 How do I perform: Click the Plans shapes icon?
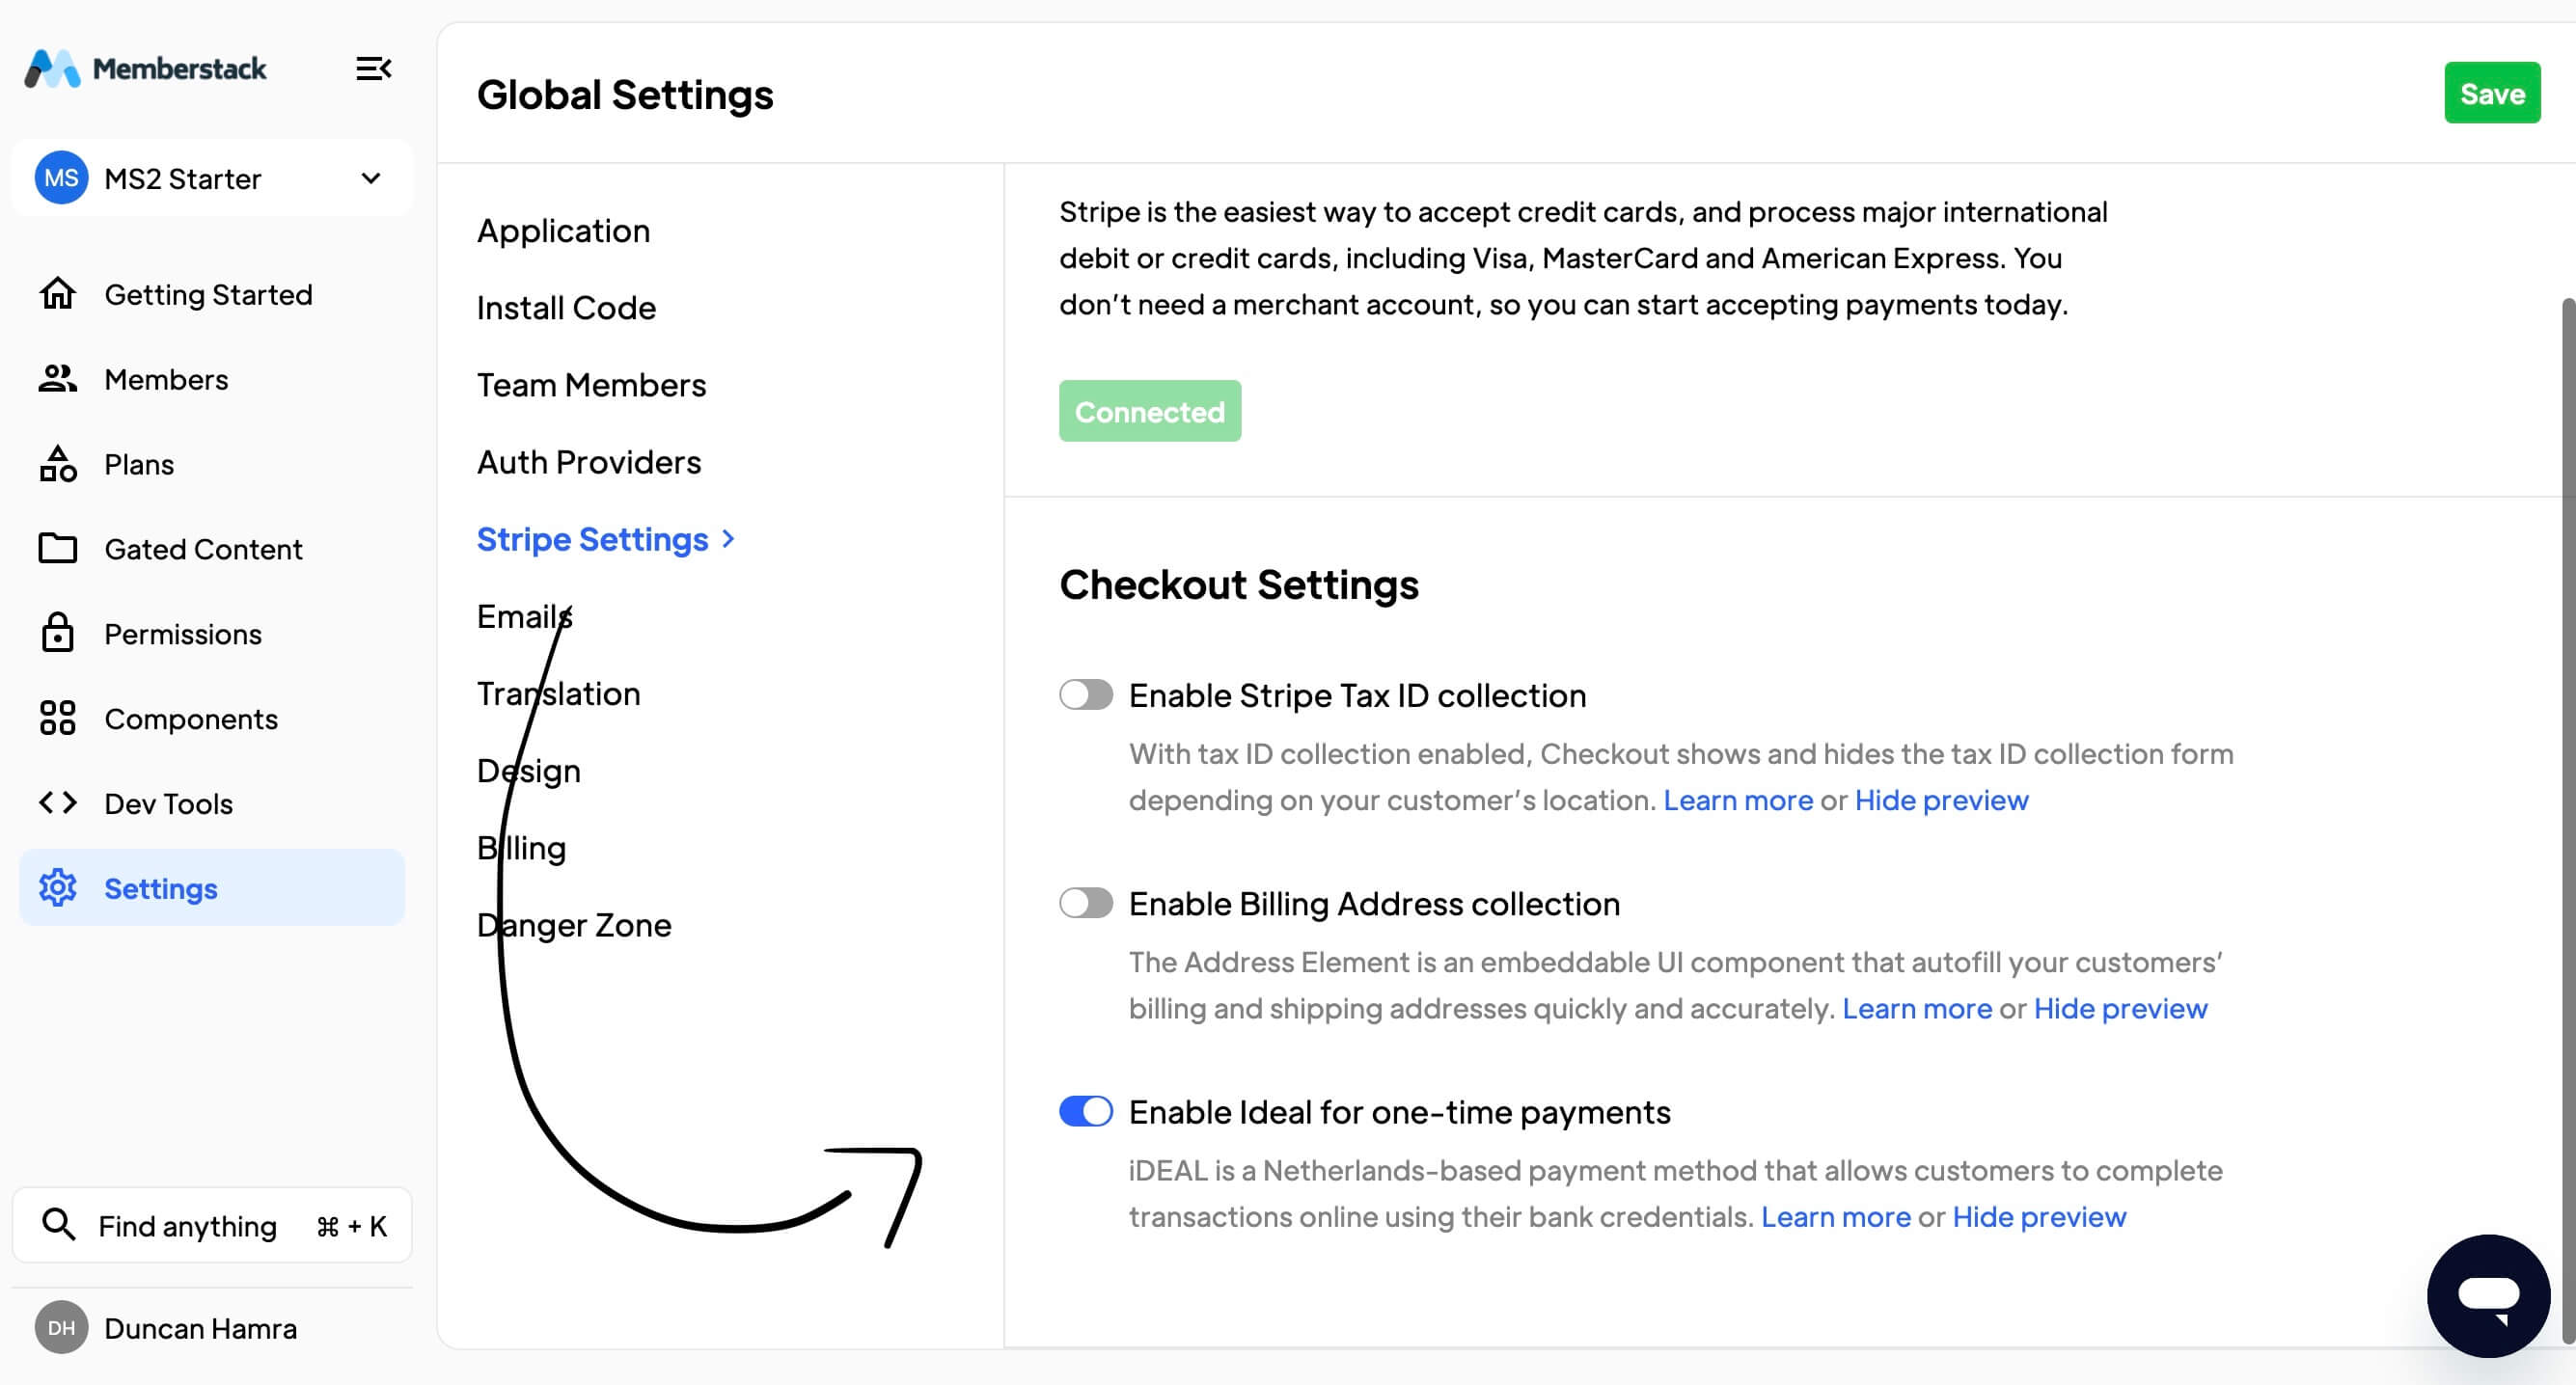(x=57, y=464)
